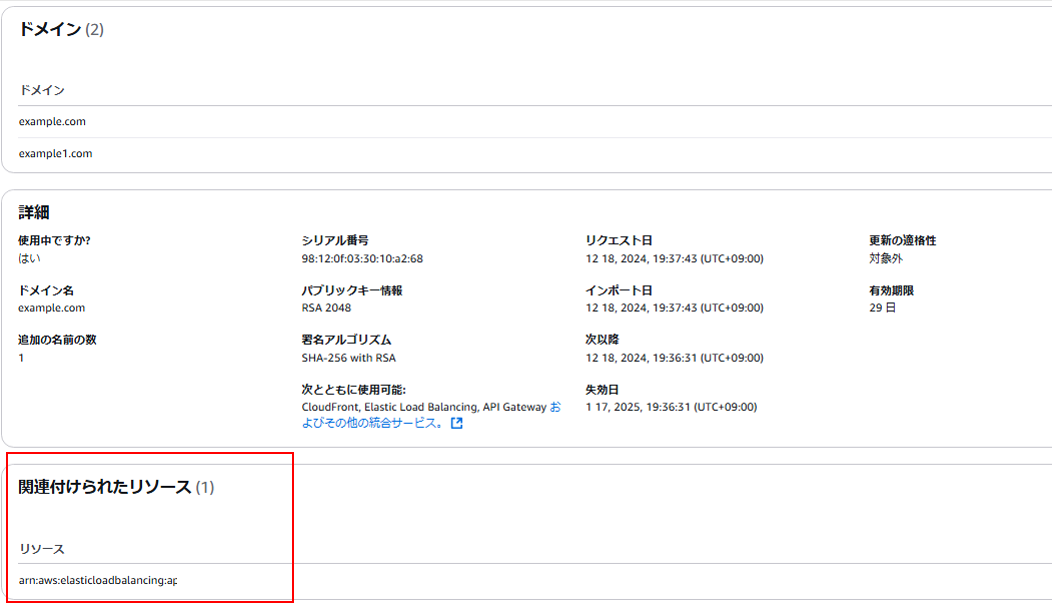Click the 29 日 validity value

coord(882,308)
